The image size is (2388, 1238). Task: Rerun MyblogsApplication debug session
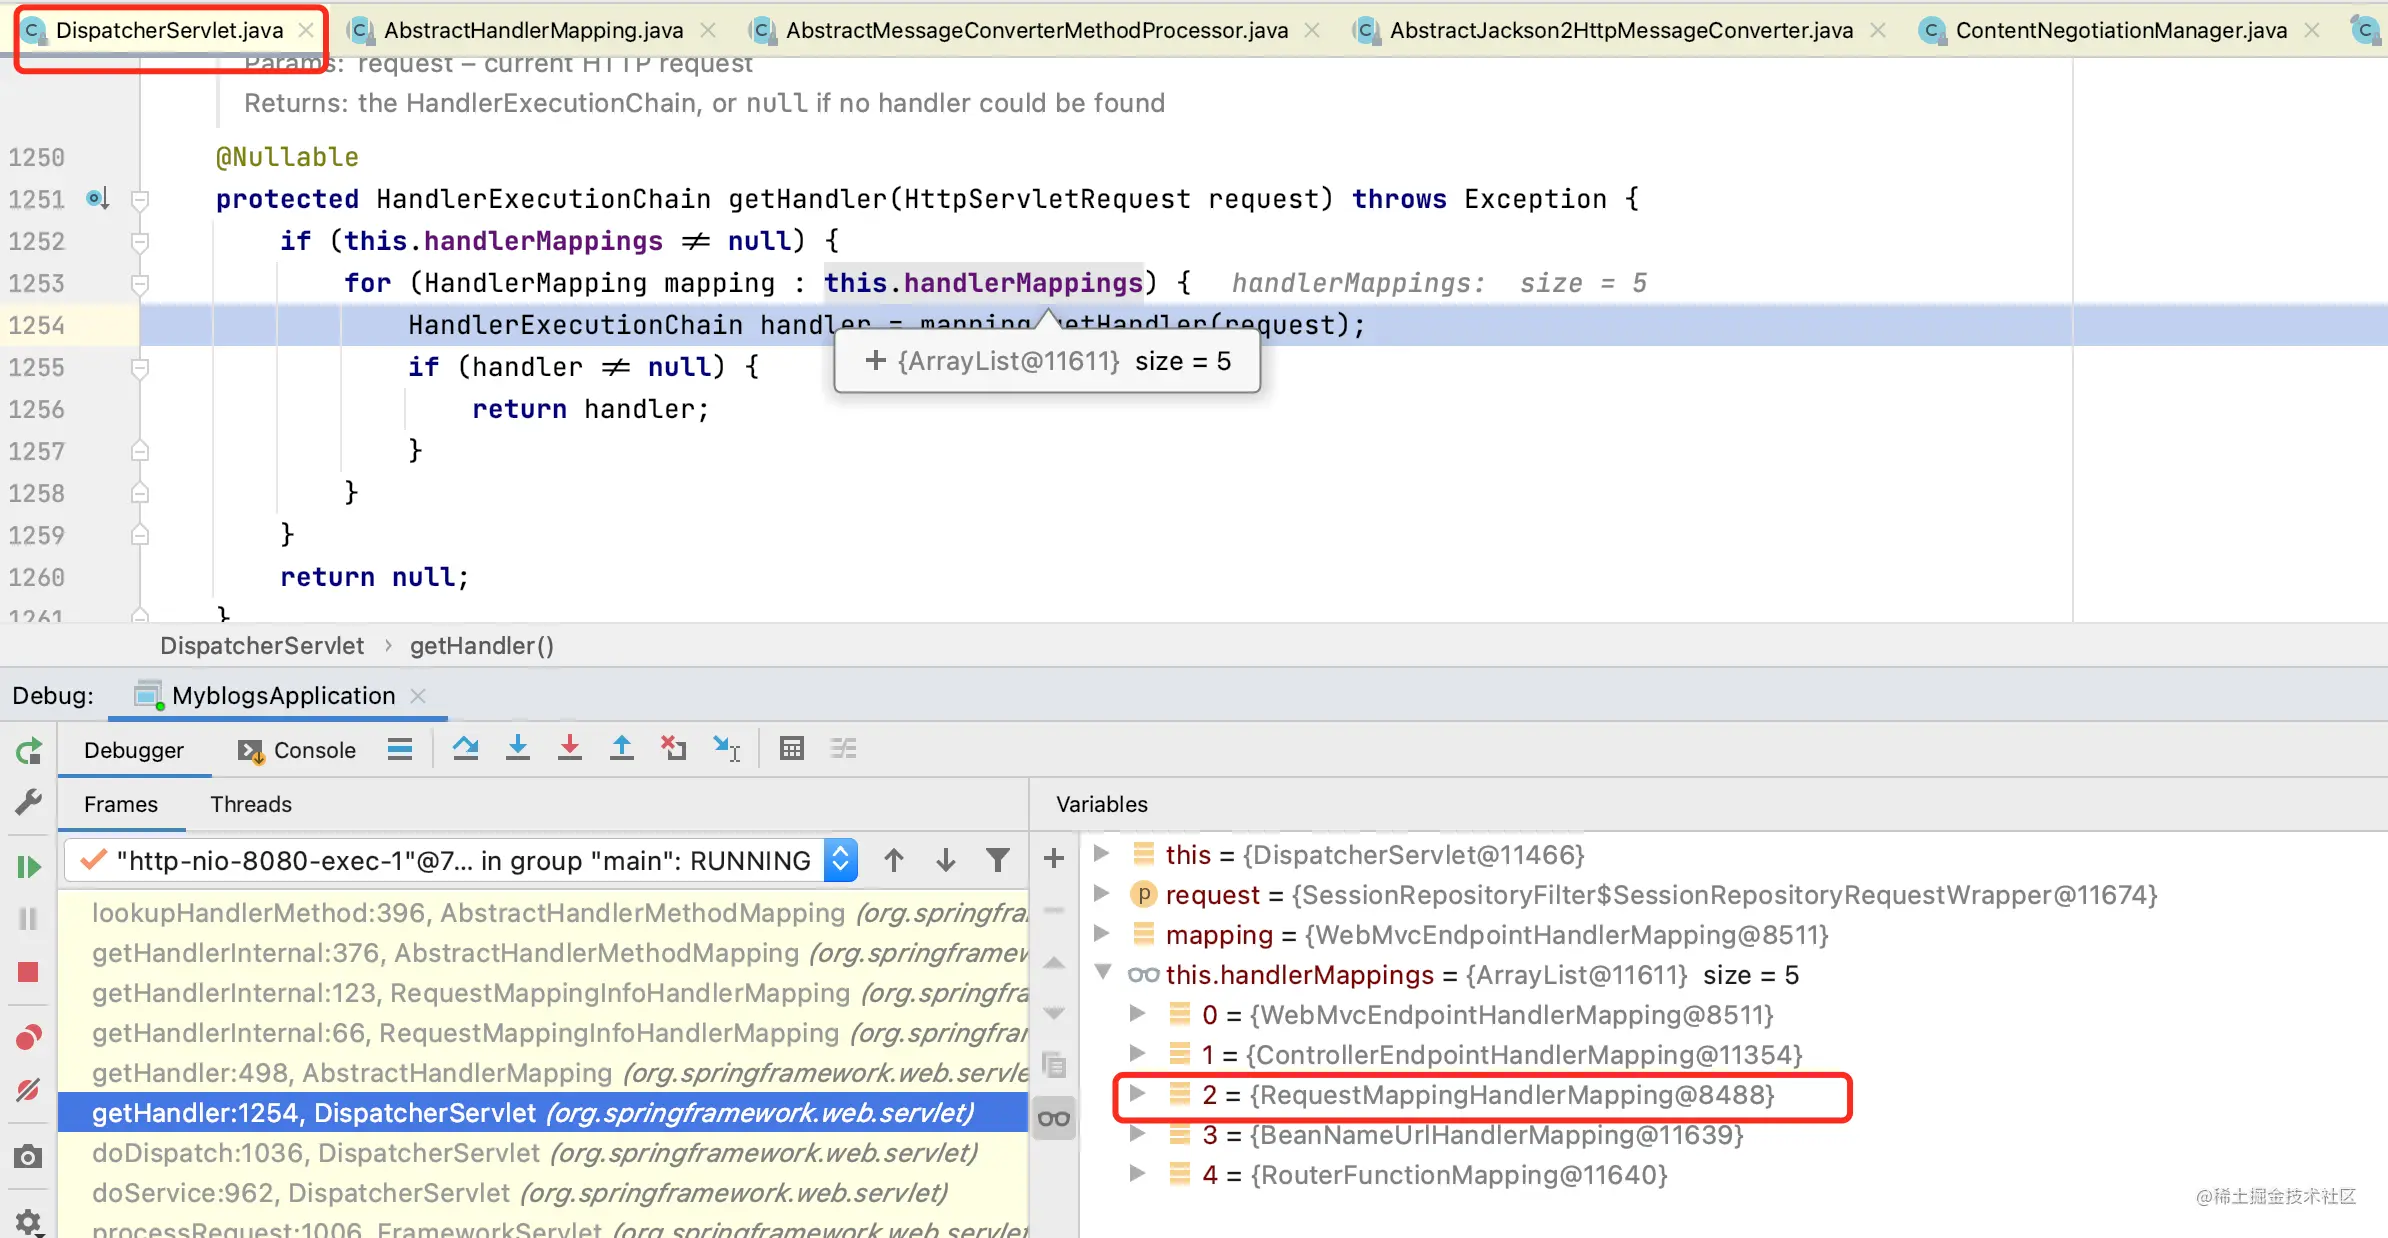pos(29,750)
